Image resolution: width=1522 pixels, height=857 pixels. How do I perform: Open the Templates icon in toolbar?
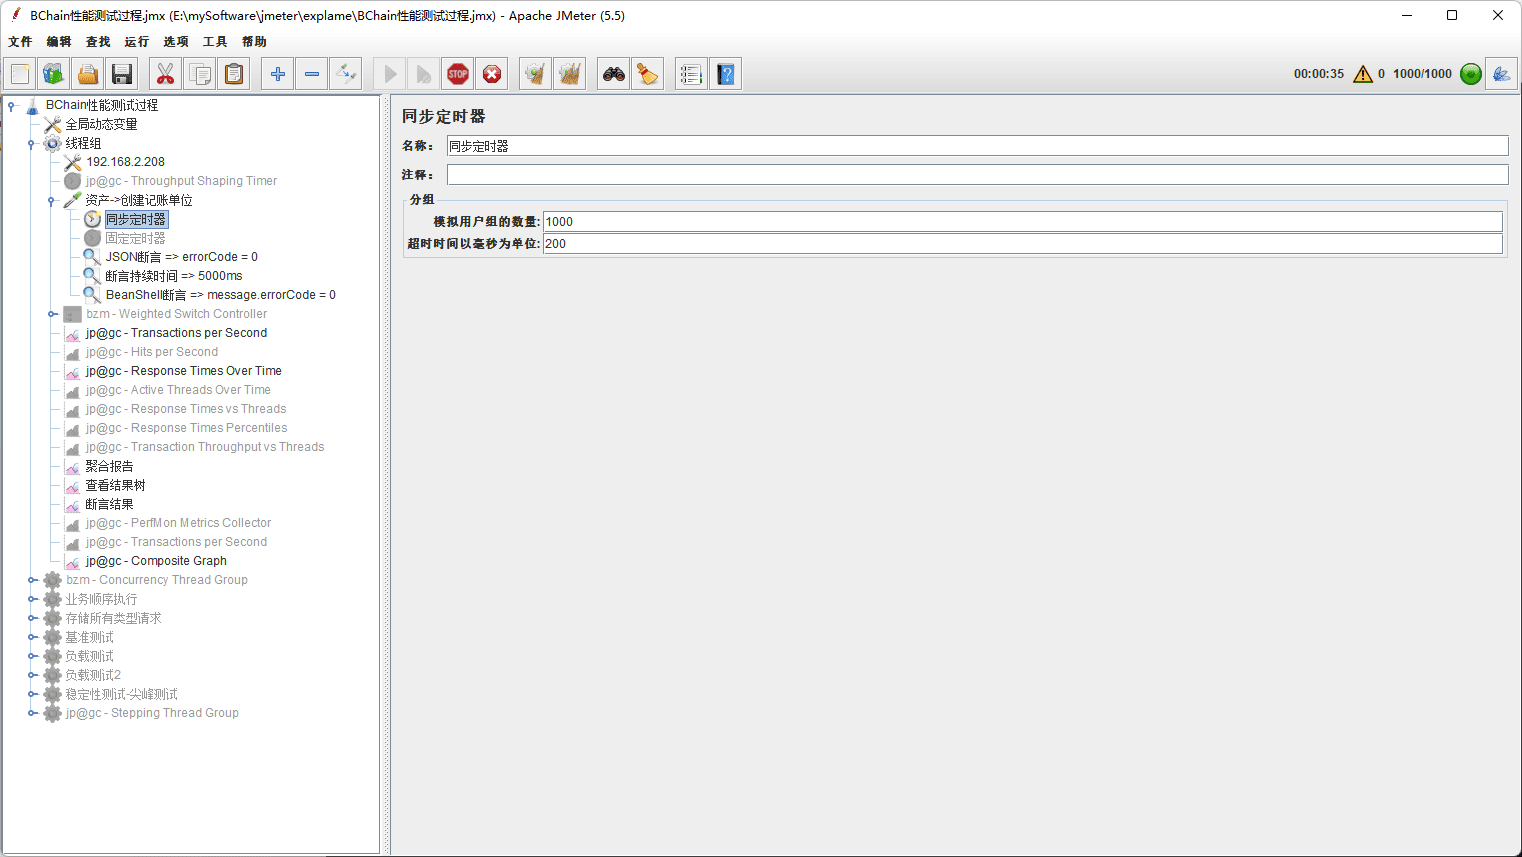54,74
